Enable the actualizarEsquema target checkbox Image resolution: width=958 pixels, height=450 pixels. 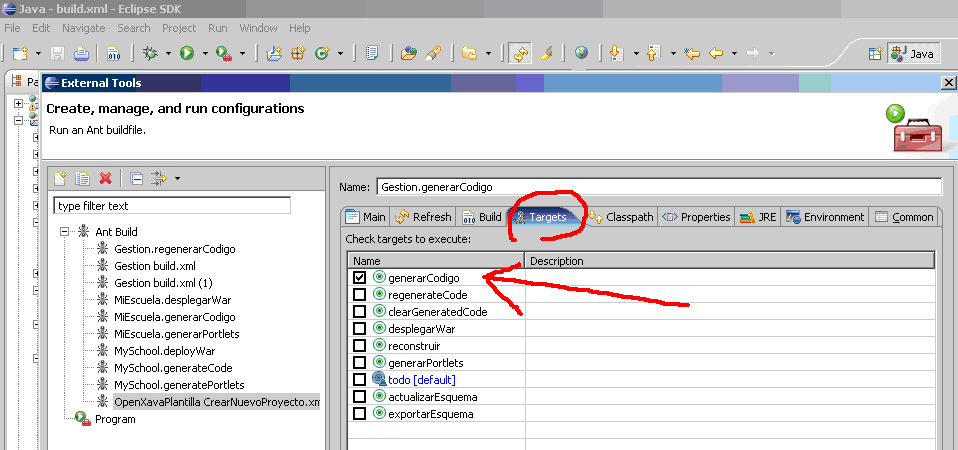tap(359, 396)
